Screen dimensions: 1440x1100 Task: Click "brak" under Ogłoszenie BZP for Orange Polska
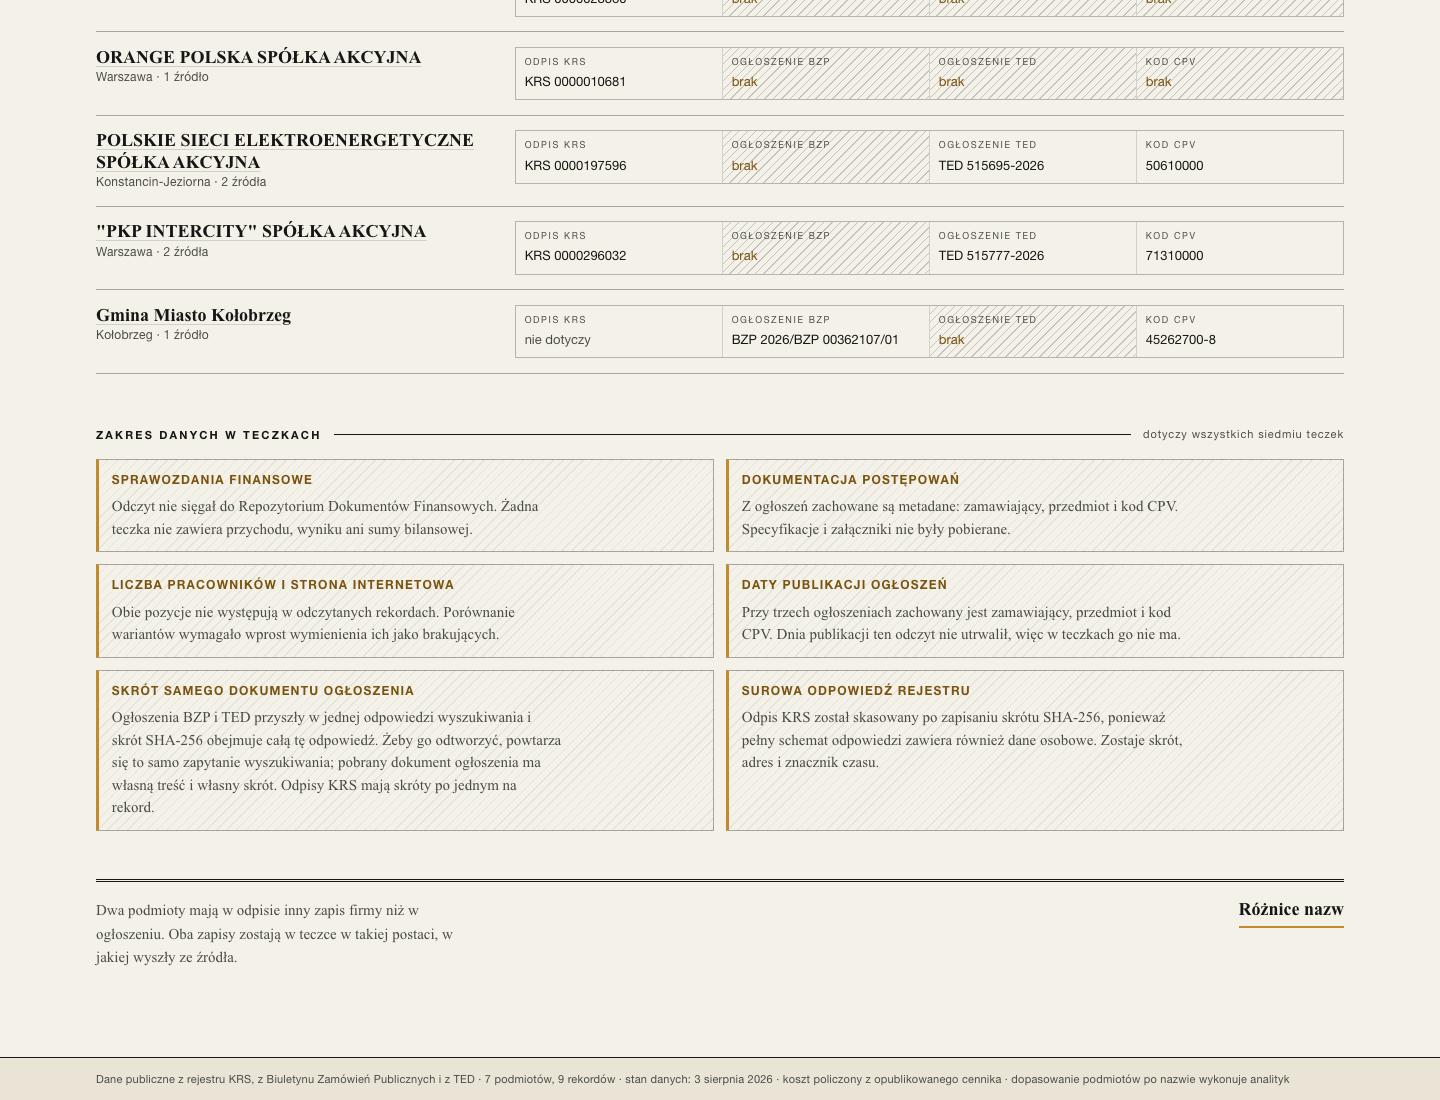(745, 82)
